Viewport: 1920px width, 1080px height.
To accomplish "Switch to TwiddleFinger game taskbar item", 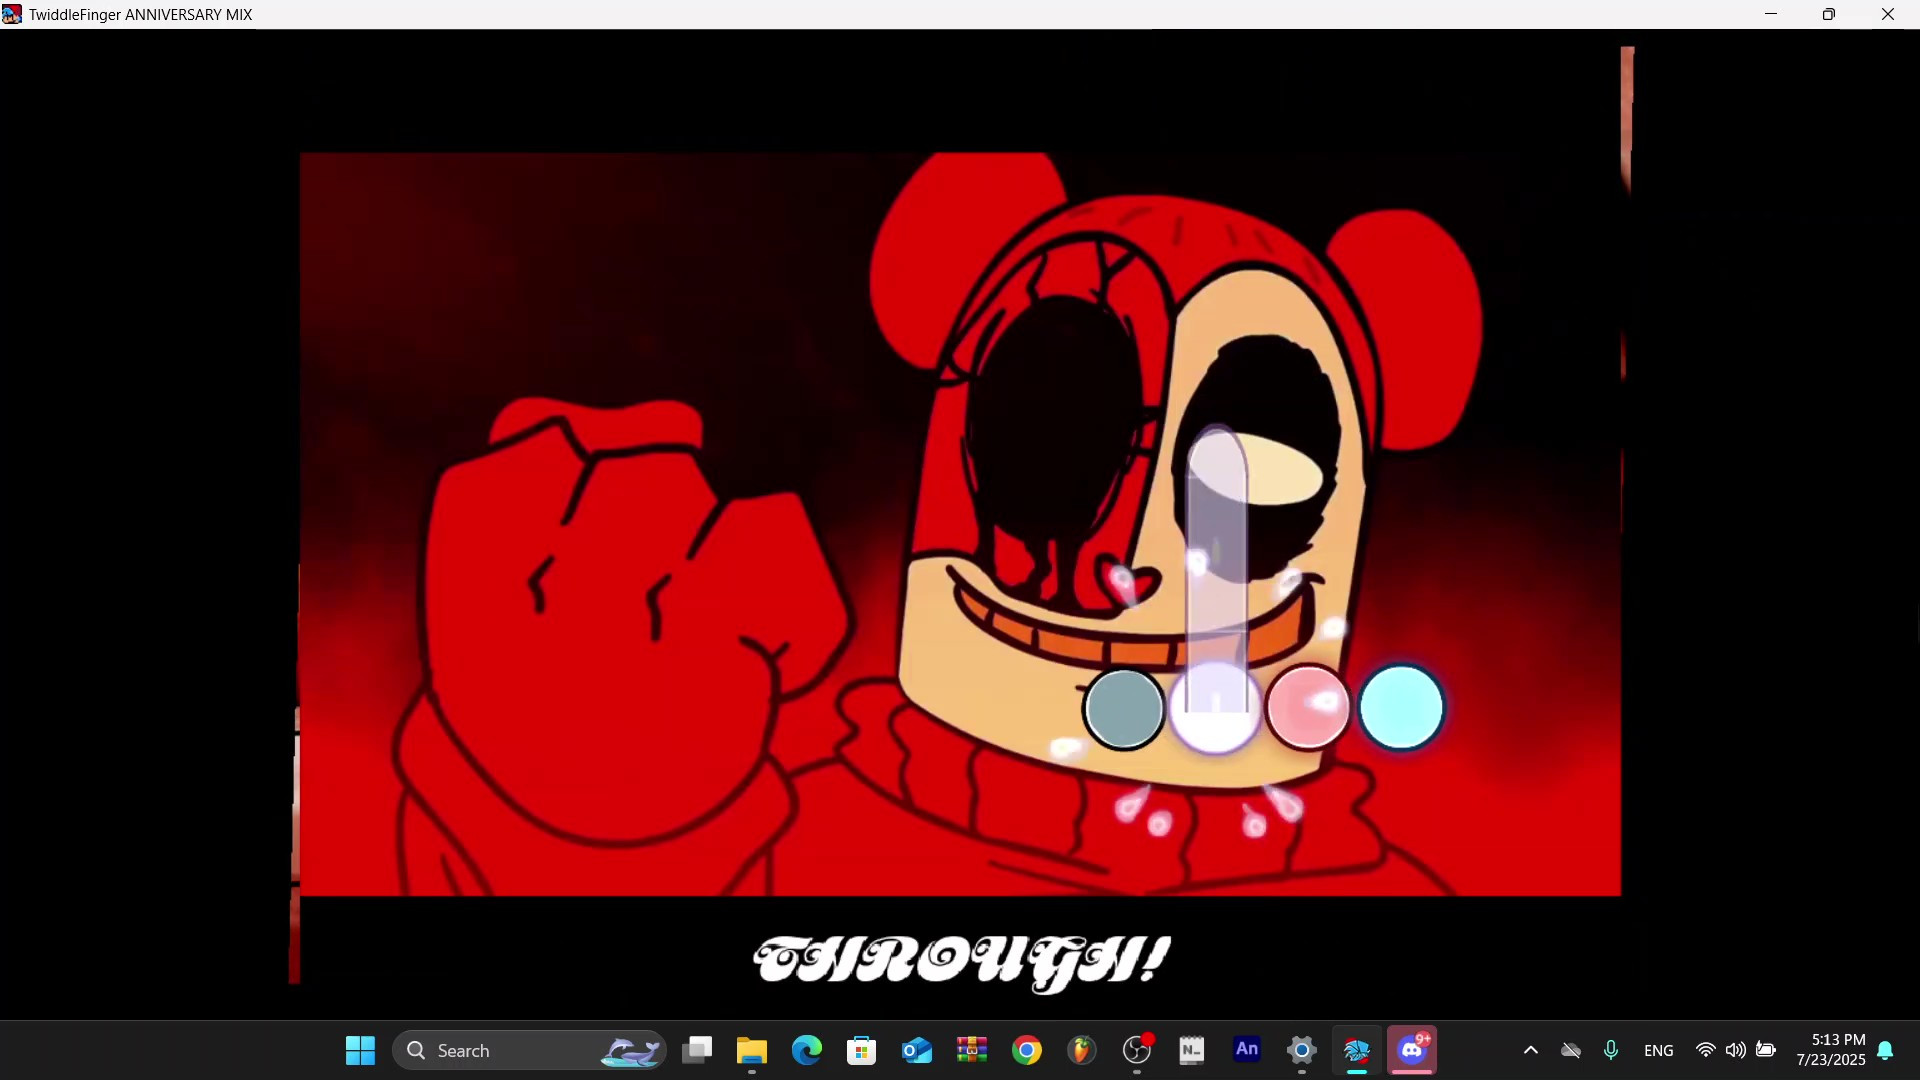I will [1357, 1050].
